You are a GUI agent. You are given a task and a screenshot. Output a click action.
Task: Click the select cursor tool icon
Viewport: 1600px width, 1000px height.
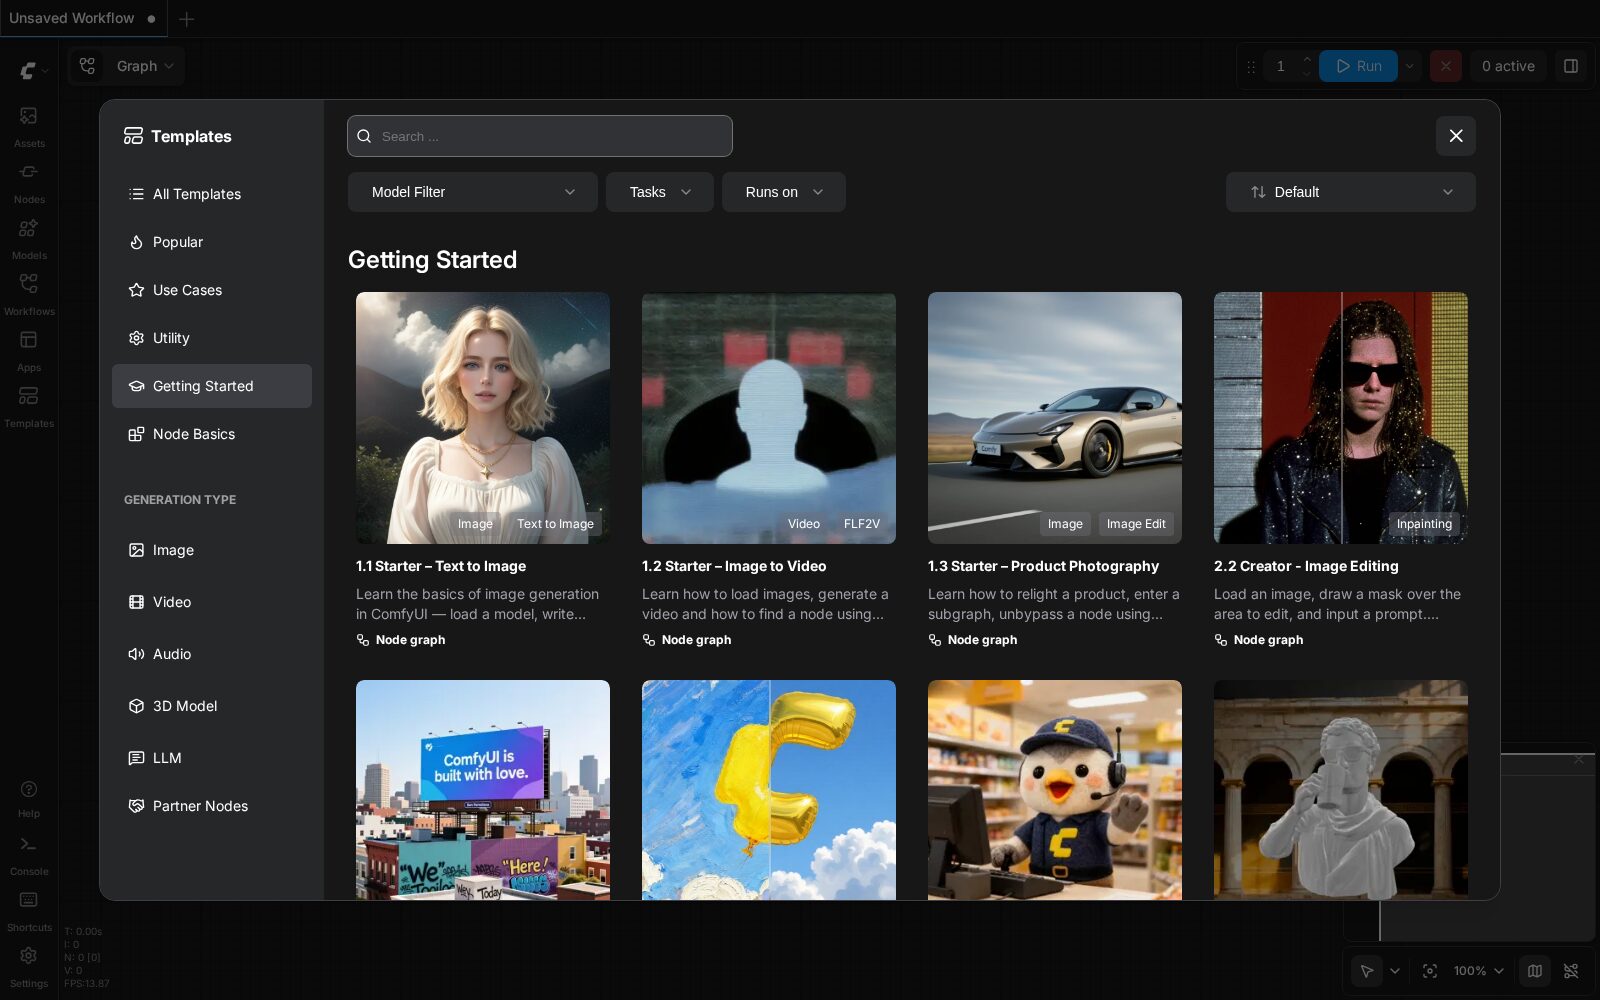tap(1366, 971)
